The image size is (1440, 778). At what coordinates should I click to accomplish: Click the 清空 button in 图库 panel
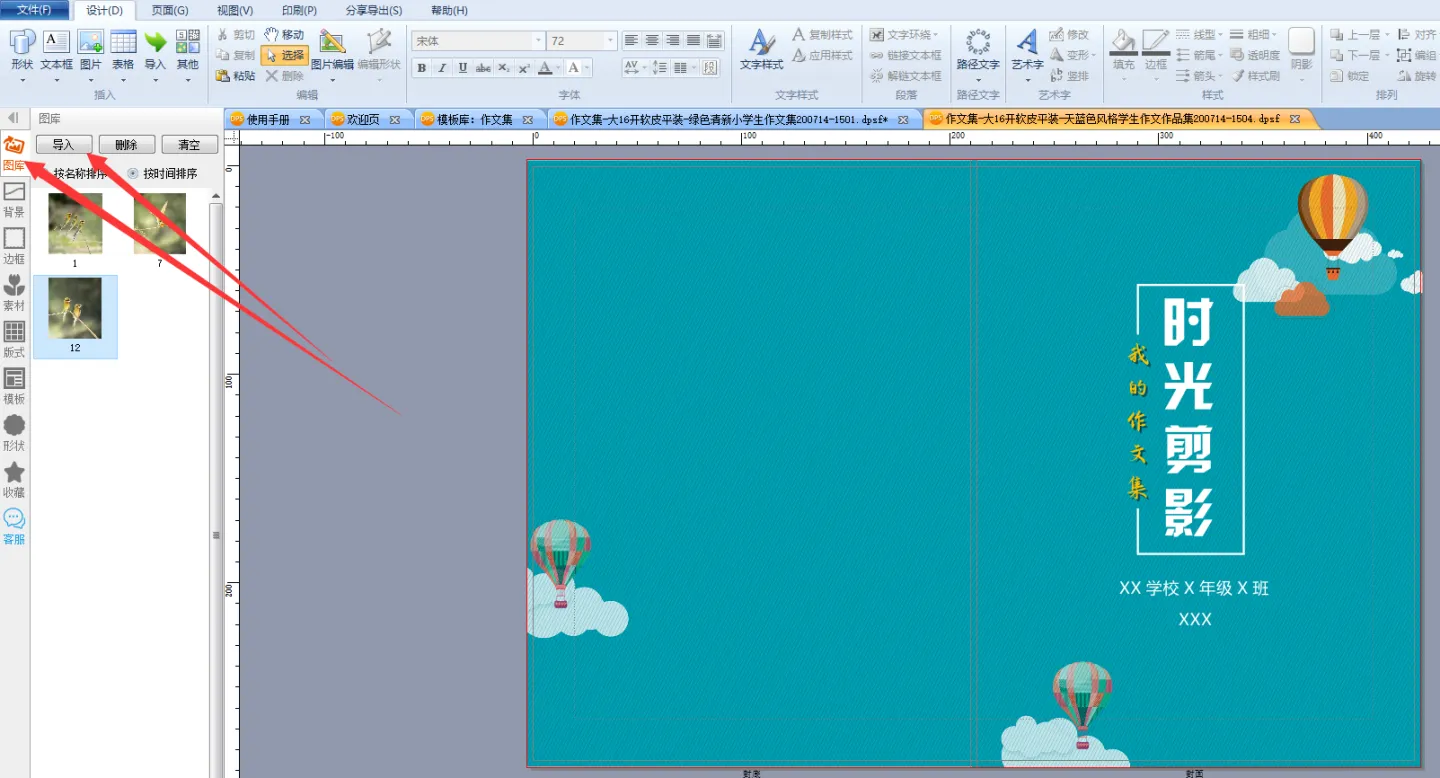pos(189,145)
